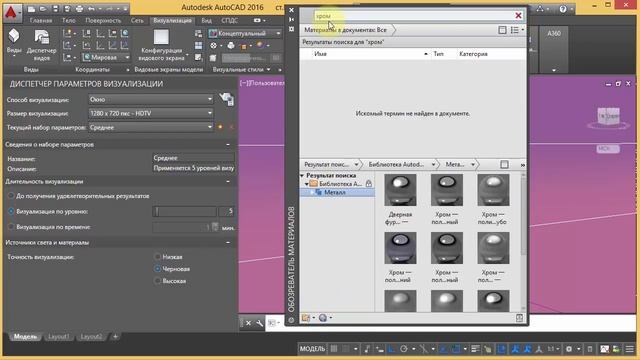Open the manage library folder icon
The width and height of the screenshot is (640, 360).
pos(307,318)
